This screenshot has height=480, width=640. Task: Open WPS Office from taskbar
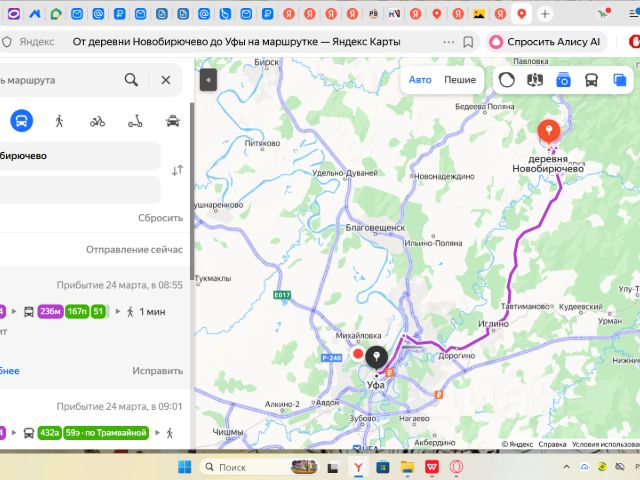click(431, 467)
